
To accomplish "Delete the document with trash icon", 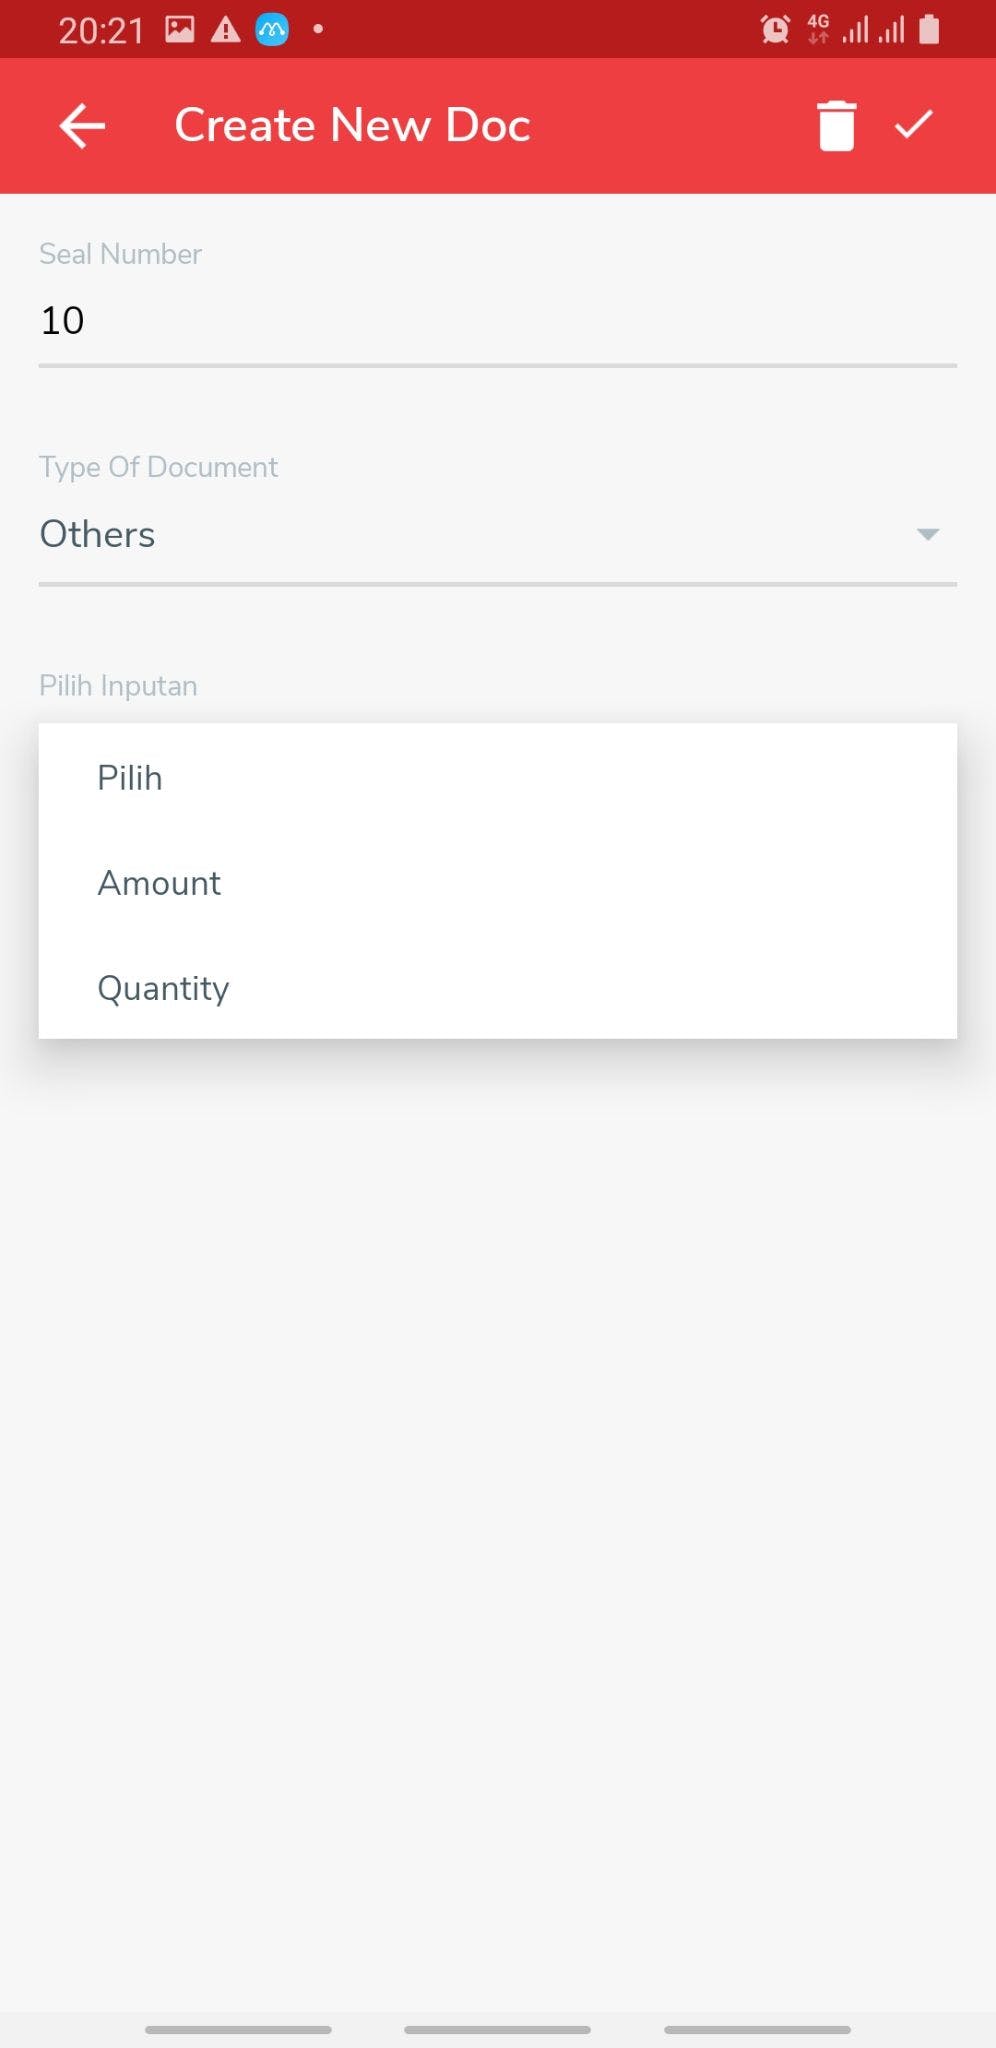I will click(836, 126).
